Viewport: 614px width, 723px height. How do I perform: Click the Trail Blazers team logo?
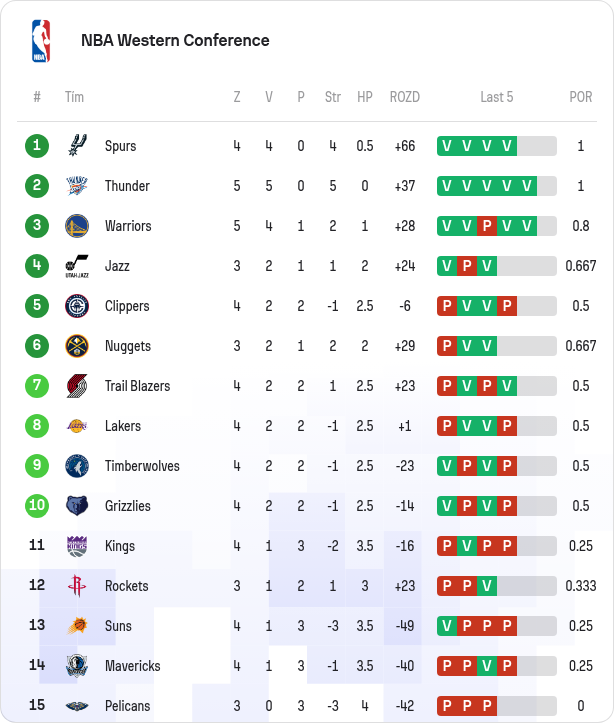pos(77,386)
